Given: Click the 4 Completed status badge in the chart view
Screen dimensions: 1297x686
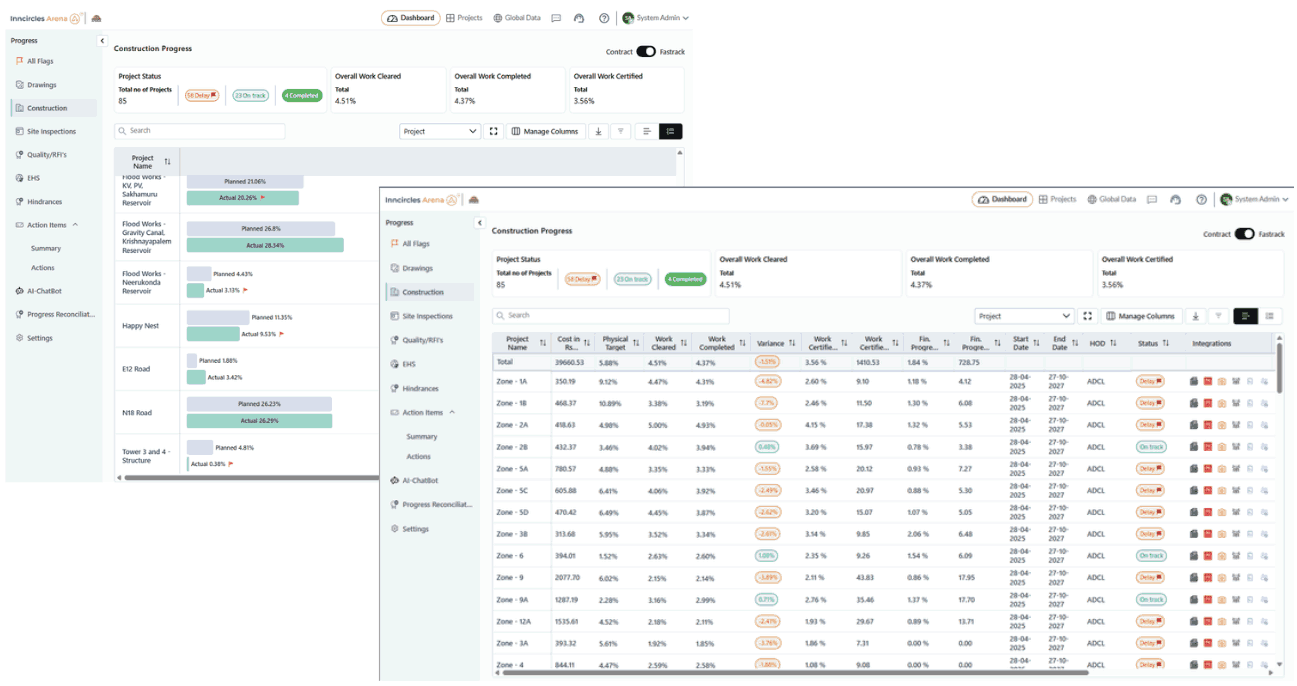Looking at the screenshot, I should 301,96.
